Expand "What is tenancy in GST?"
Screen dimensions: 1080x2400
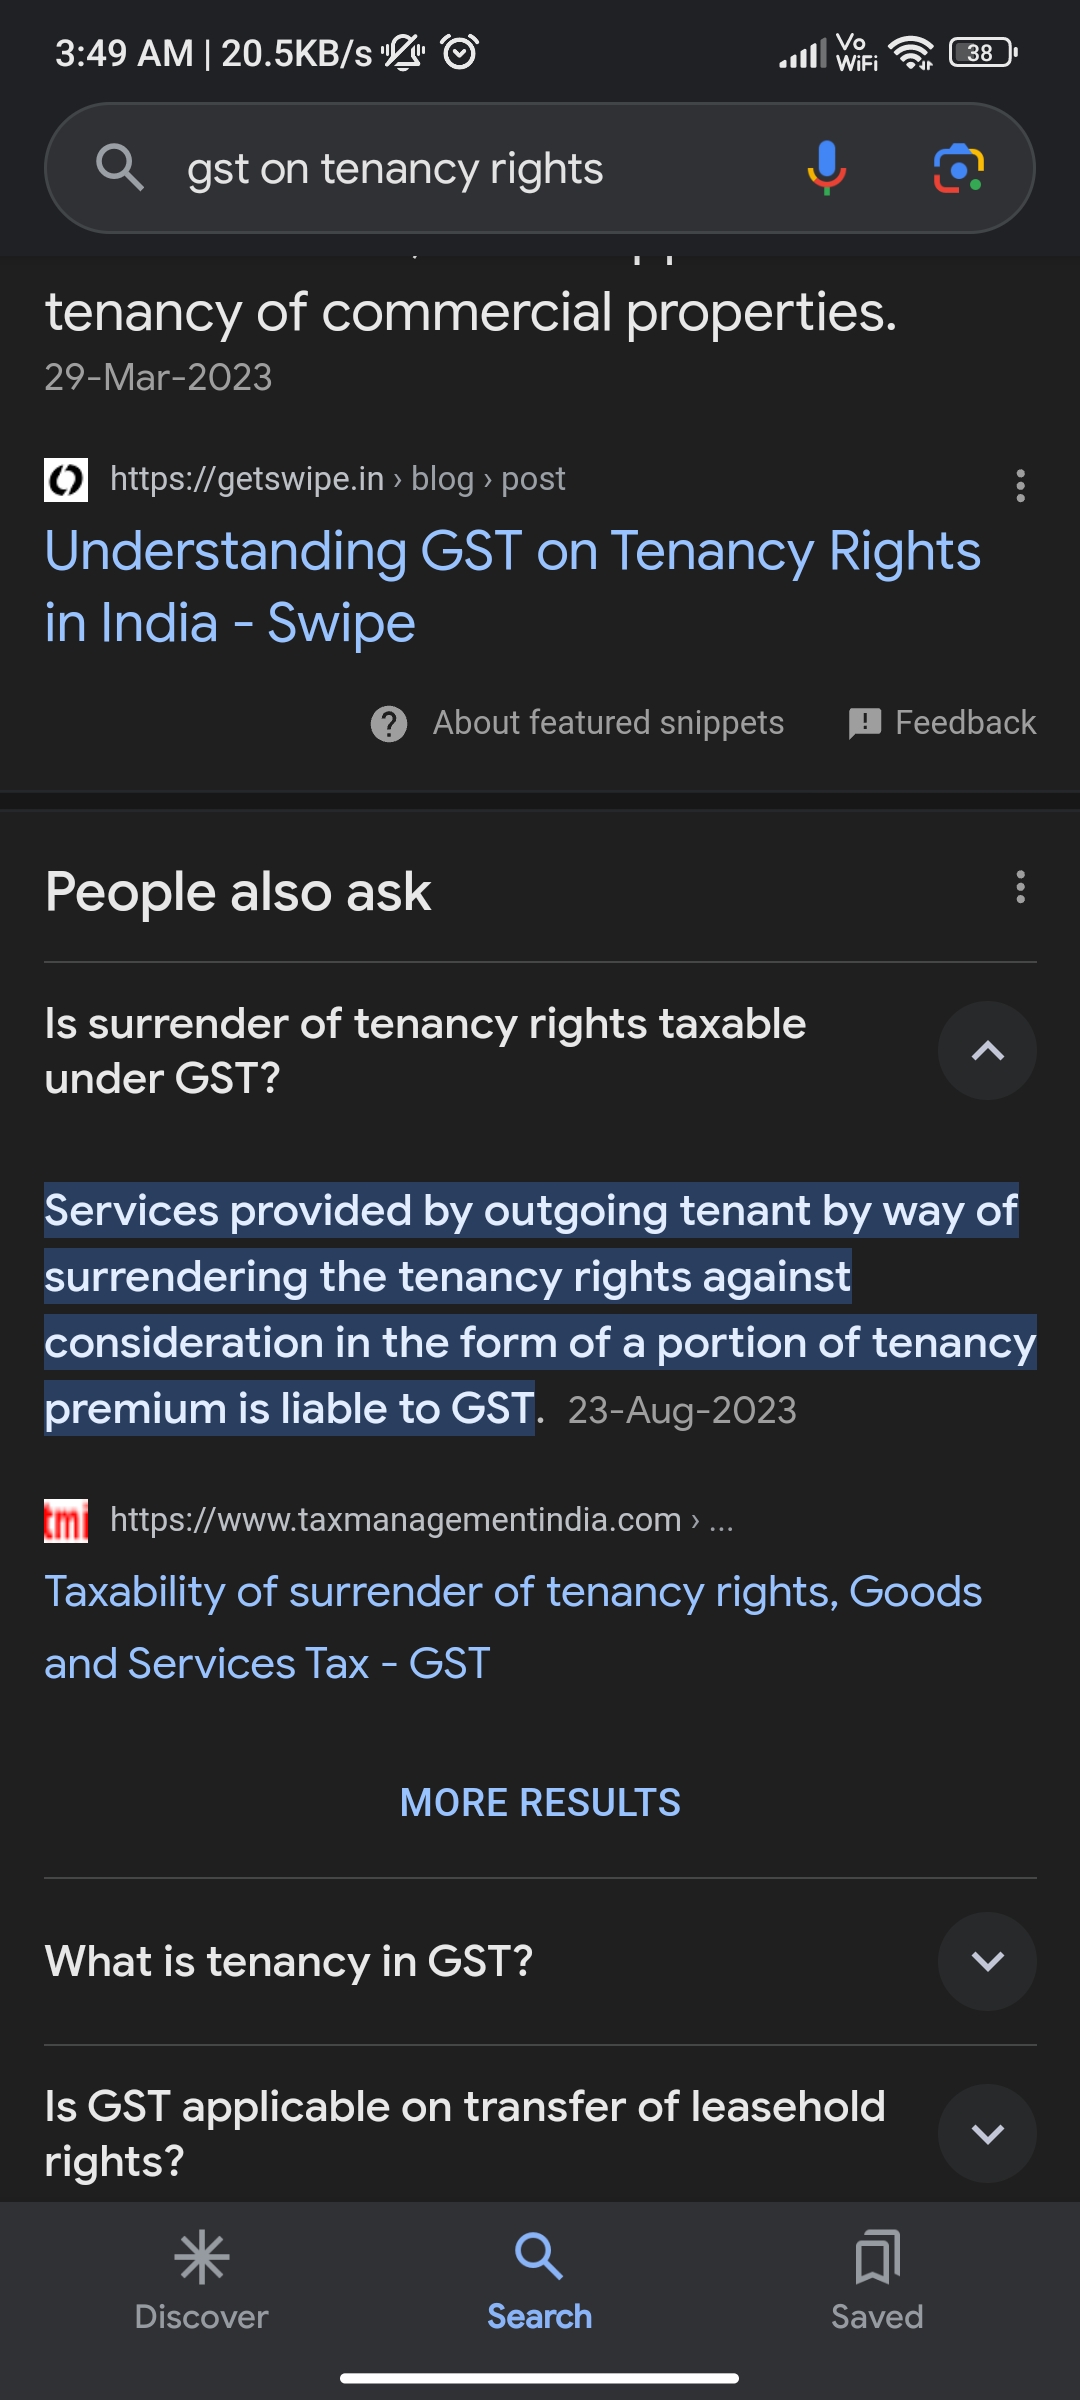tap(987, 1961)
